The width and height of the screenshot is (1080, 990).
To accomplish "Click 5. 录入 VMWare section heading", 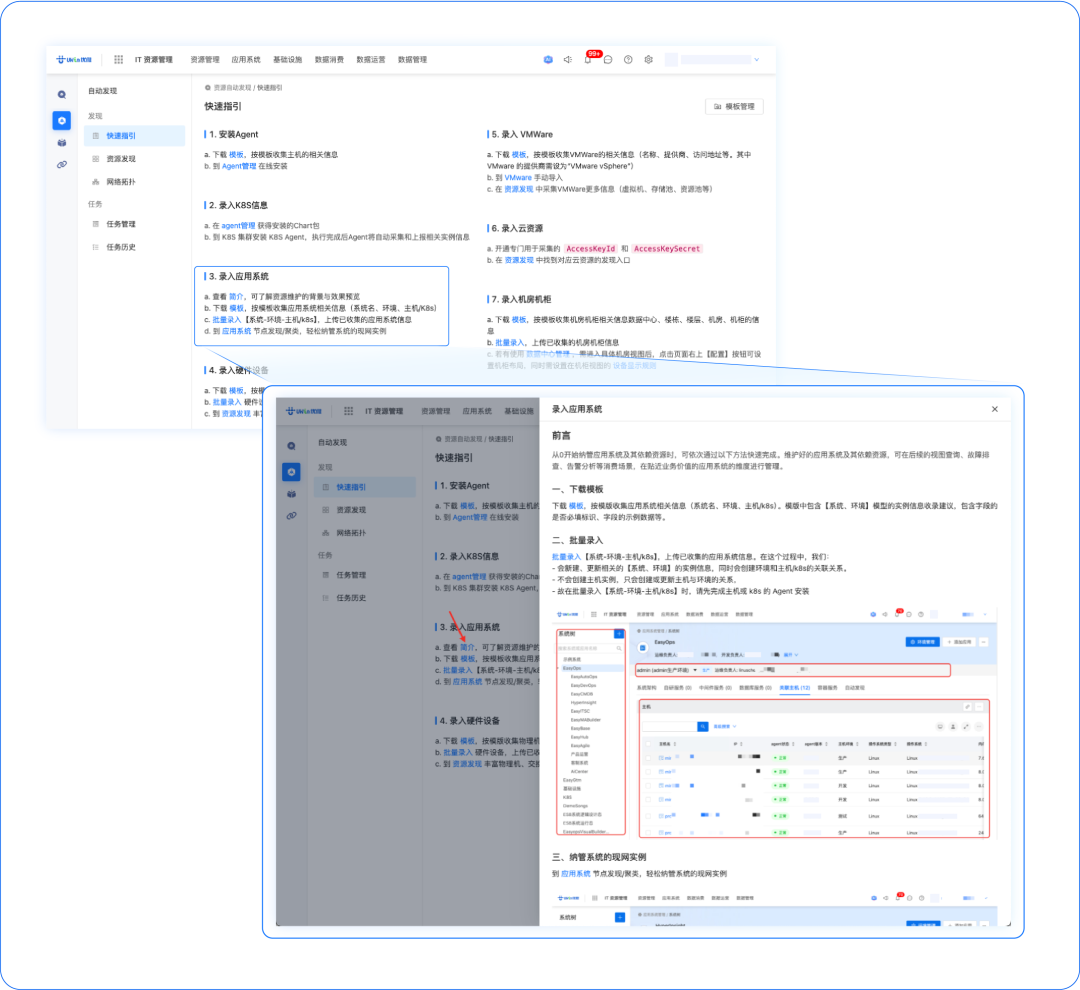I will (521, 135).
